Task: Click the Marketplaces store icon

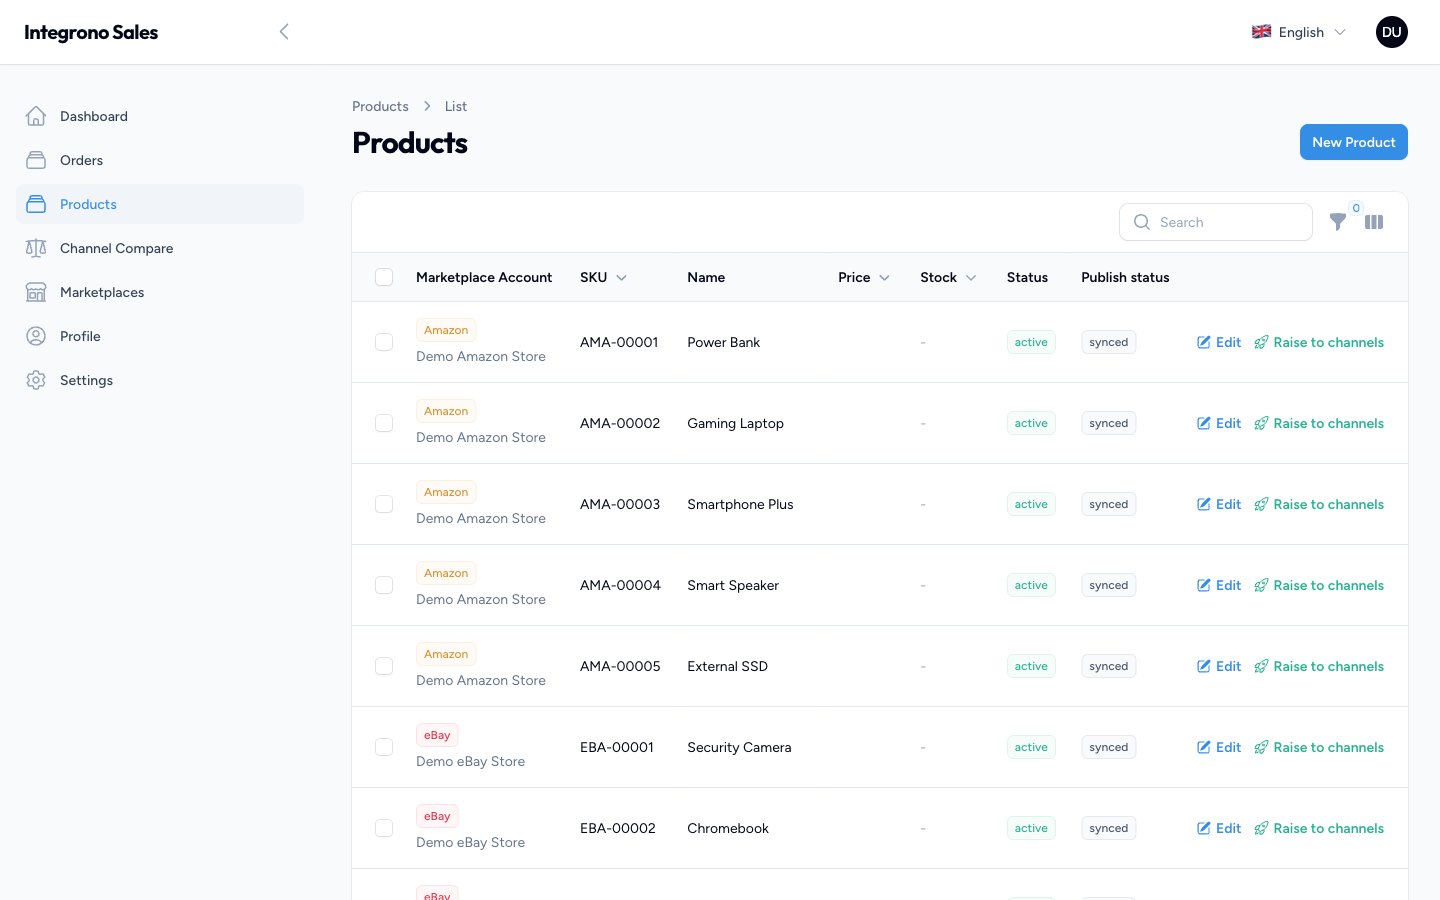Action: click(36, 292)
